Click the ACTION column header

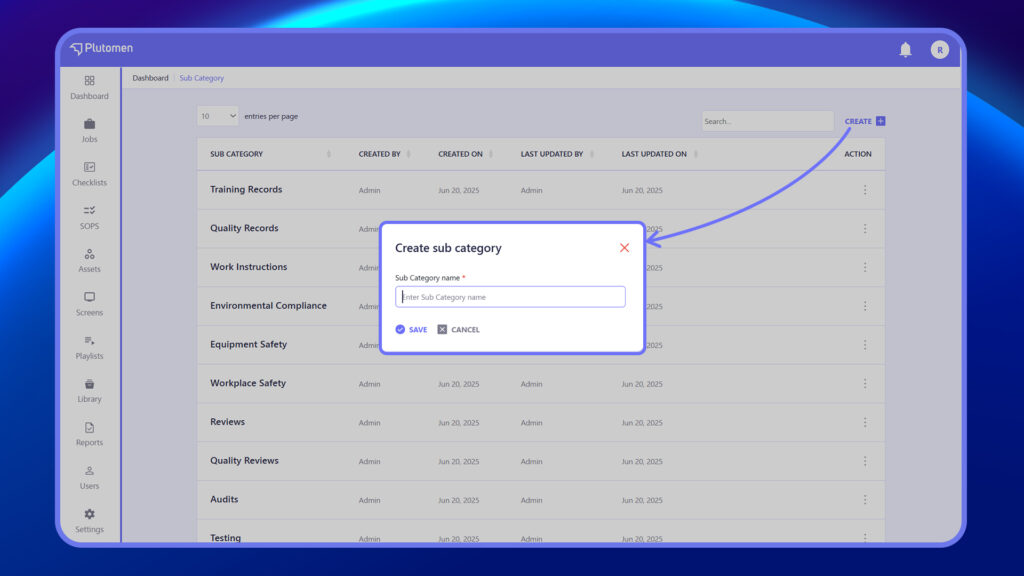pos(857,154)
